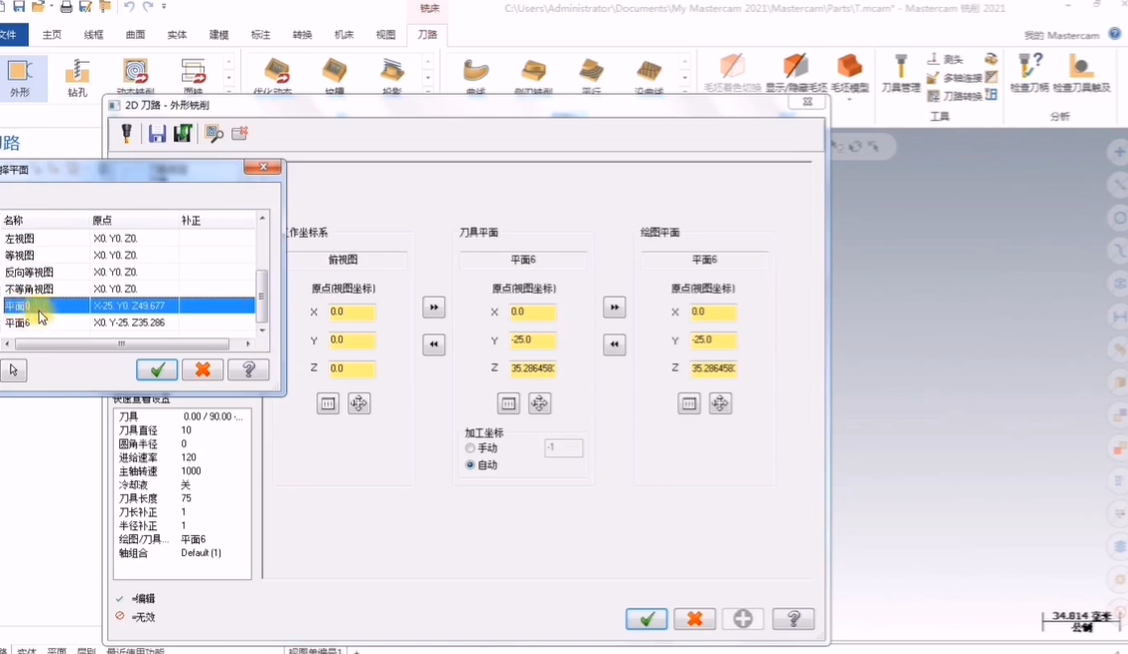Click the 检查刀具触及 check tool reach icon
This screenshot has height=654, width=1128.
[1081, 73]
